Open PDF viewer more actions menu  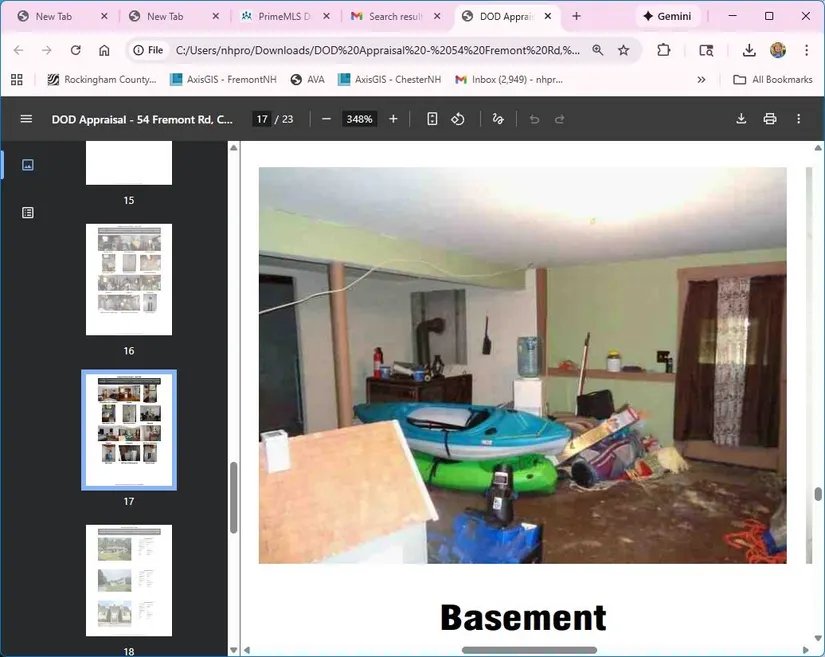point(798,119)
